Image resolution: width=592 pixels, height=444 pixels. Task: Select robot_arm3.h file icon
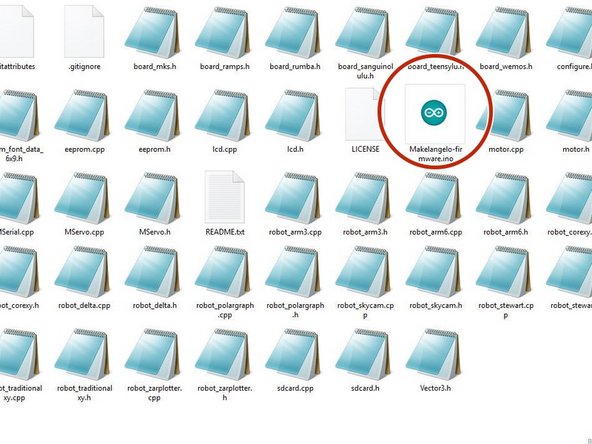pyautogui.click(x=364, y=199)
